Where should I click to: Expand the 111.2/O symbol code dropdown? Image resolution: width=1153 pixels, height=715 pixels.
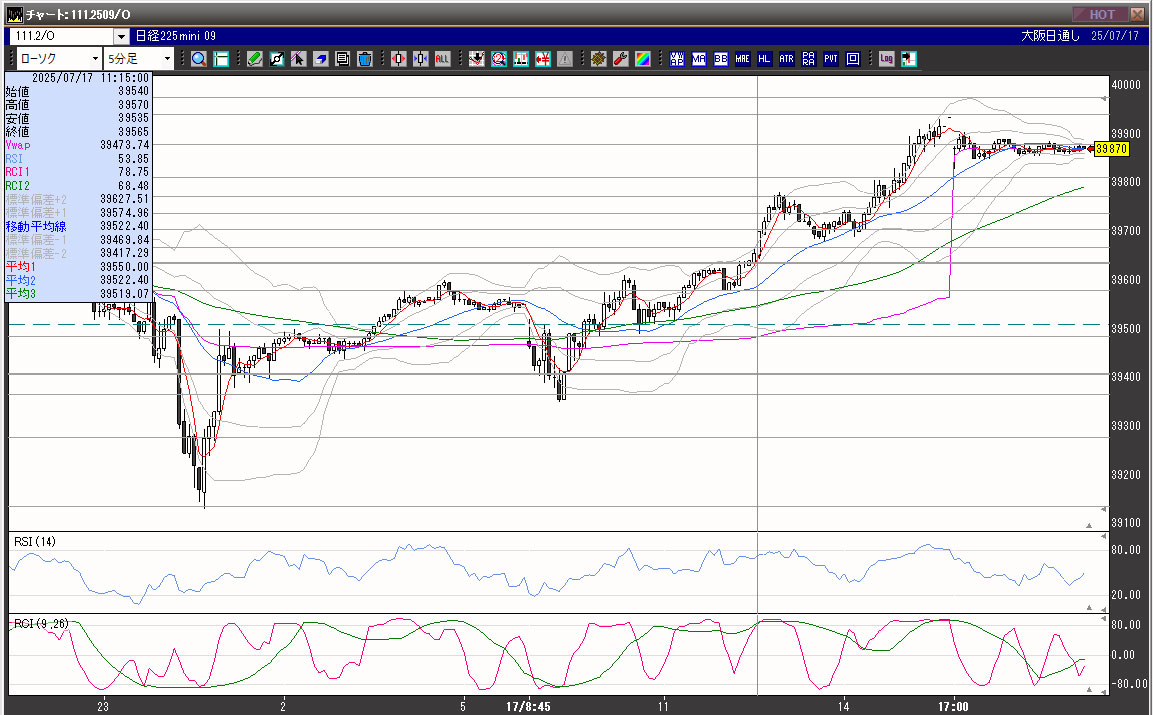(x=121, y=36)
